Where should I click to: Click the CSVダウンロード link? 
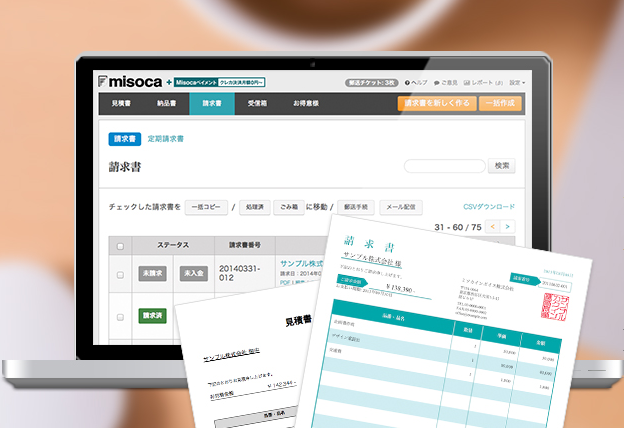pos(489,207)
